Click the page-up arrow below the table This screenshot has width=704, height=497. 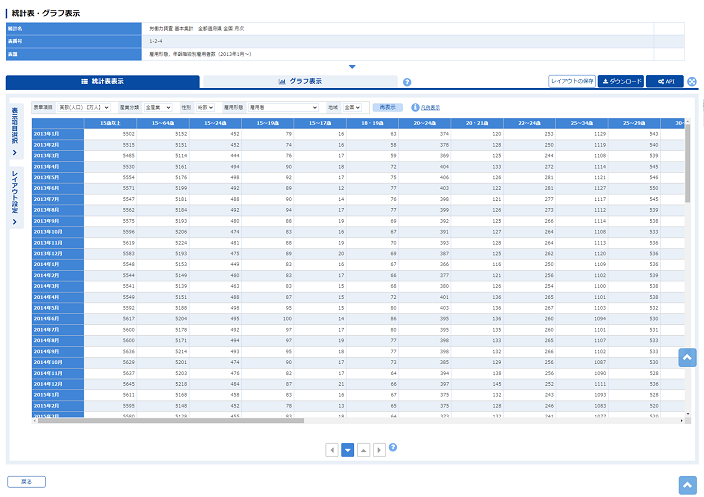[x=363, y=450]
